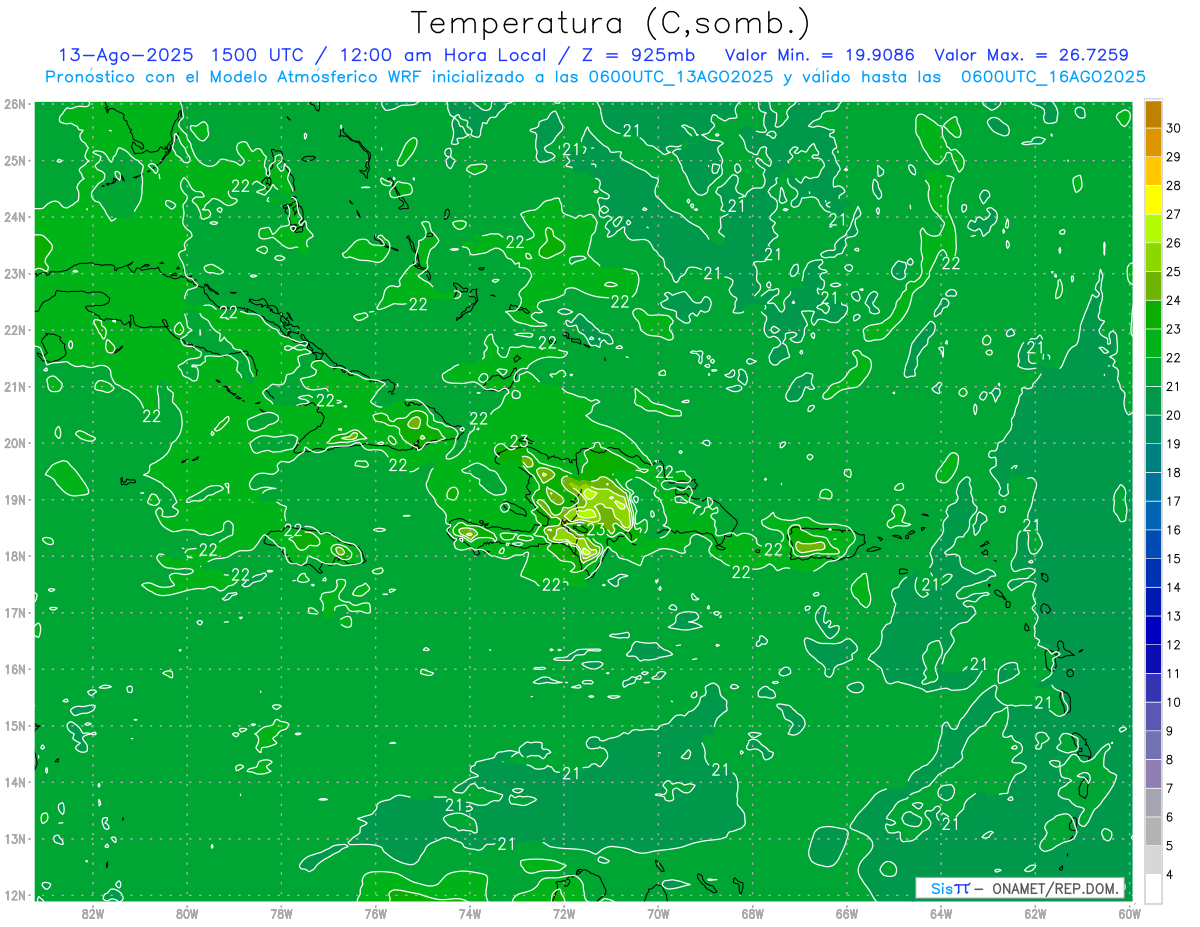
Task: Click the '12N' latitude label
Action: click(x=15, y=896)
